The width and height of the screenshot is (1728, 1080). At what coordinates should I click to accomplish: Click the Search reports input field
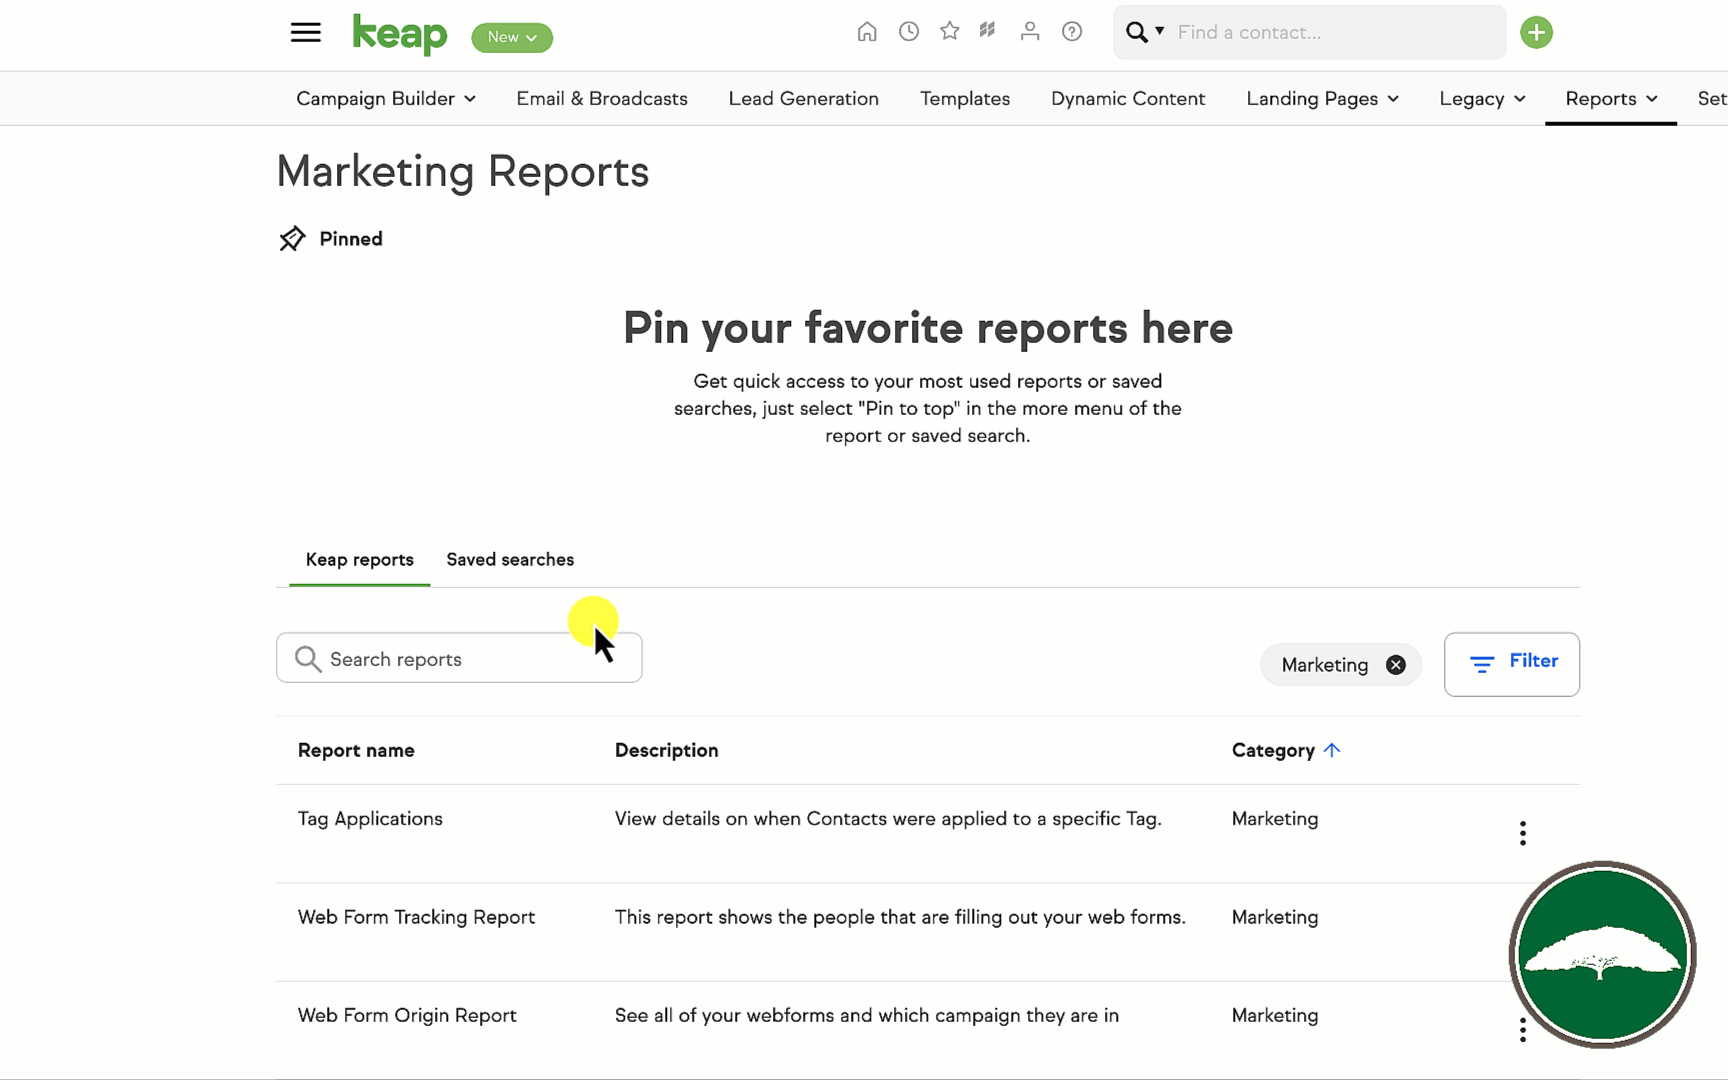pos(460,659)
